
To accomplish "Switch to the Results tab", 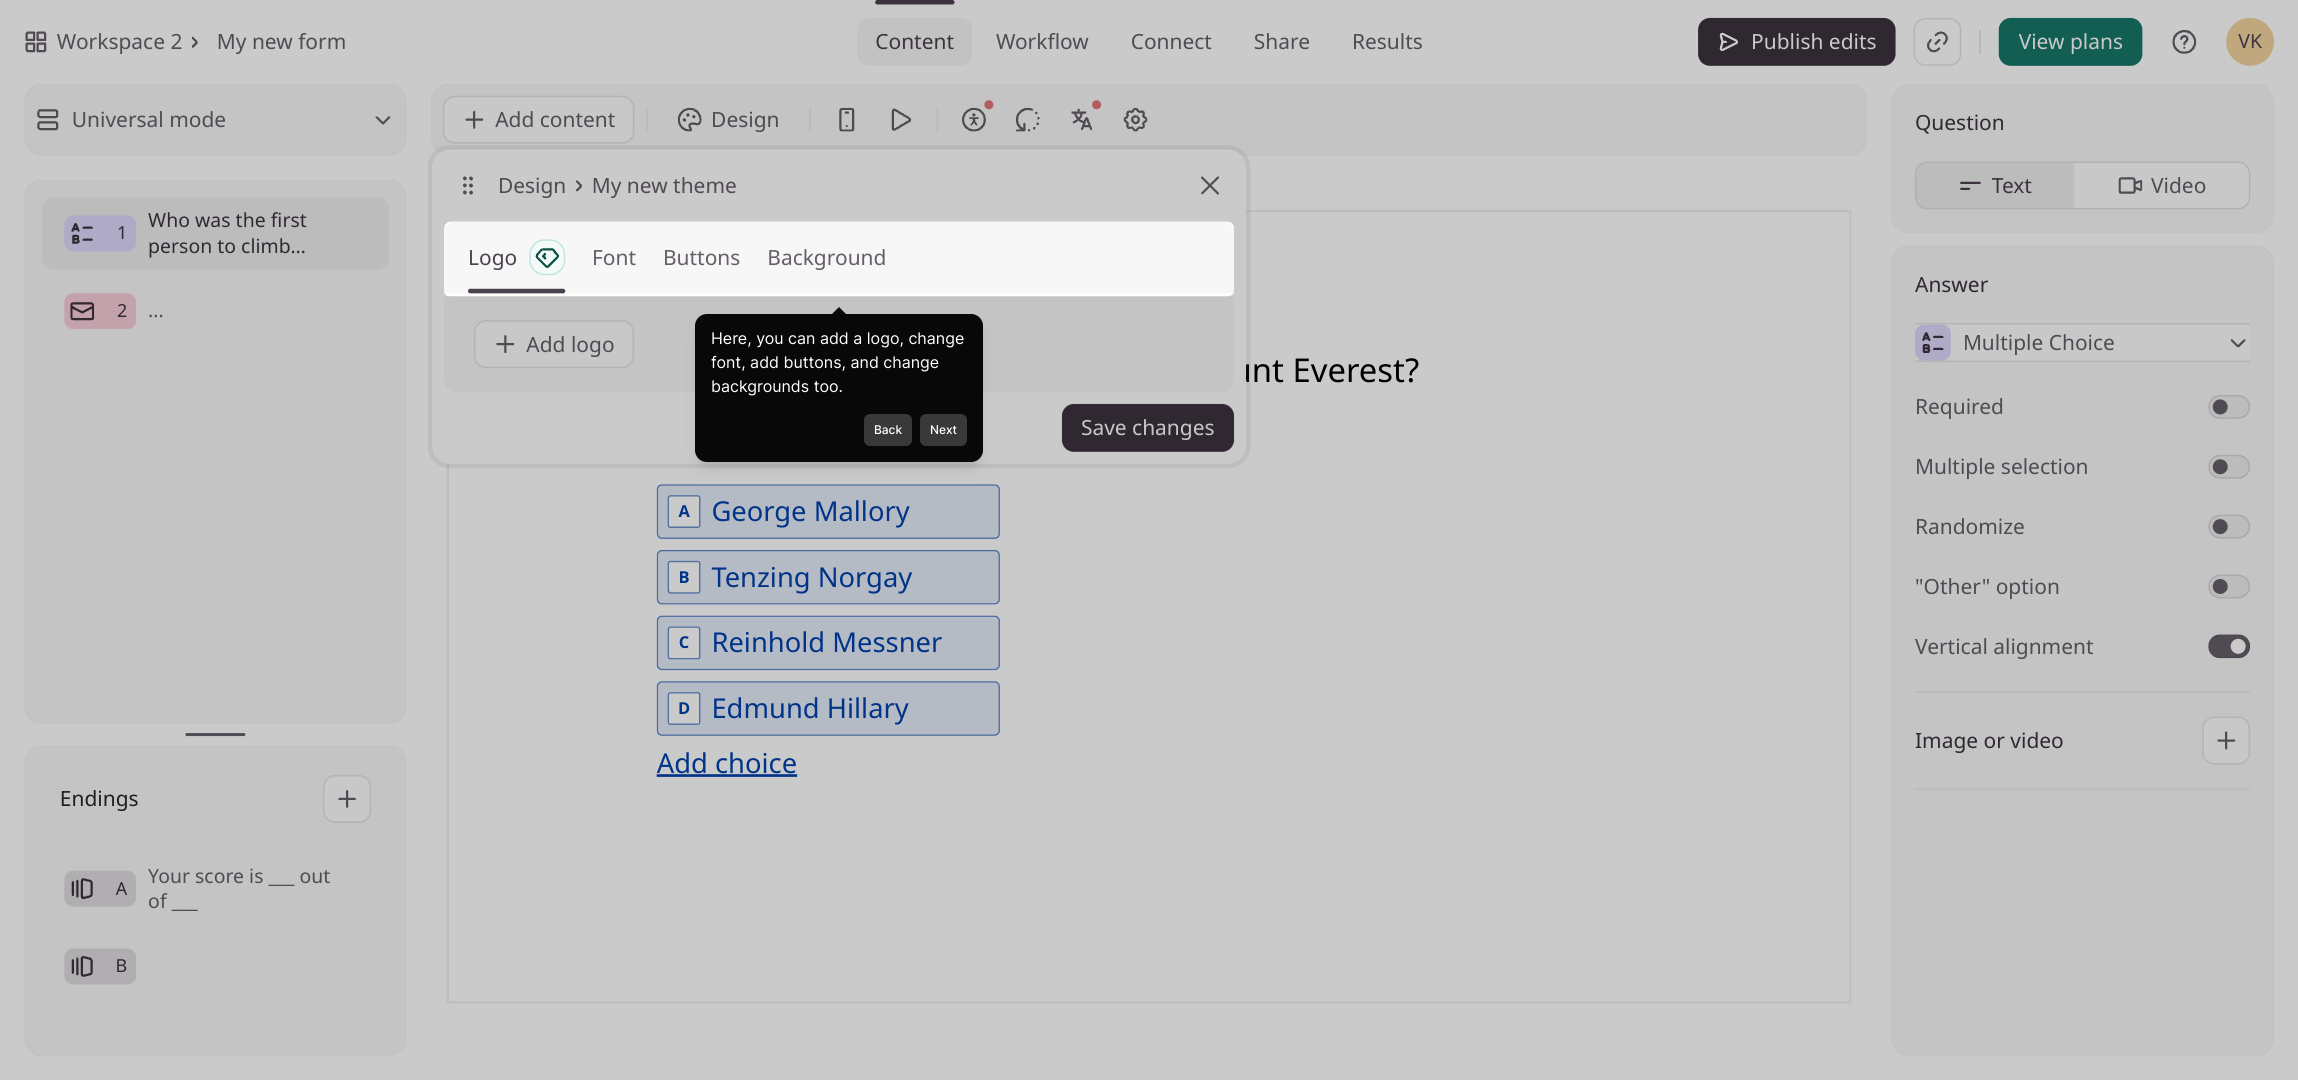I will [1387, 42].
